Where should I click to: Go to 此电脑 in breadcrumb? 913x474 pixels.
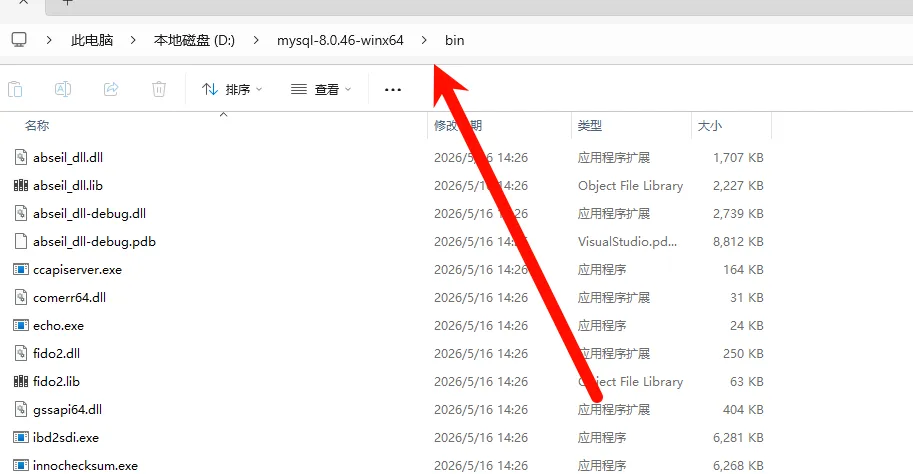tap(92, 40)
